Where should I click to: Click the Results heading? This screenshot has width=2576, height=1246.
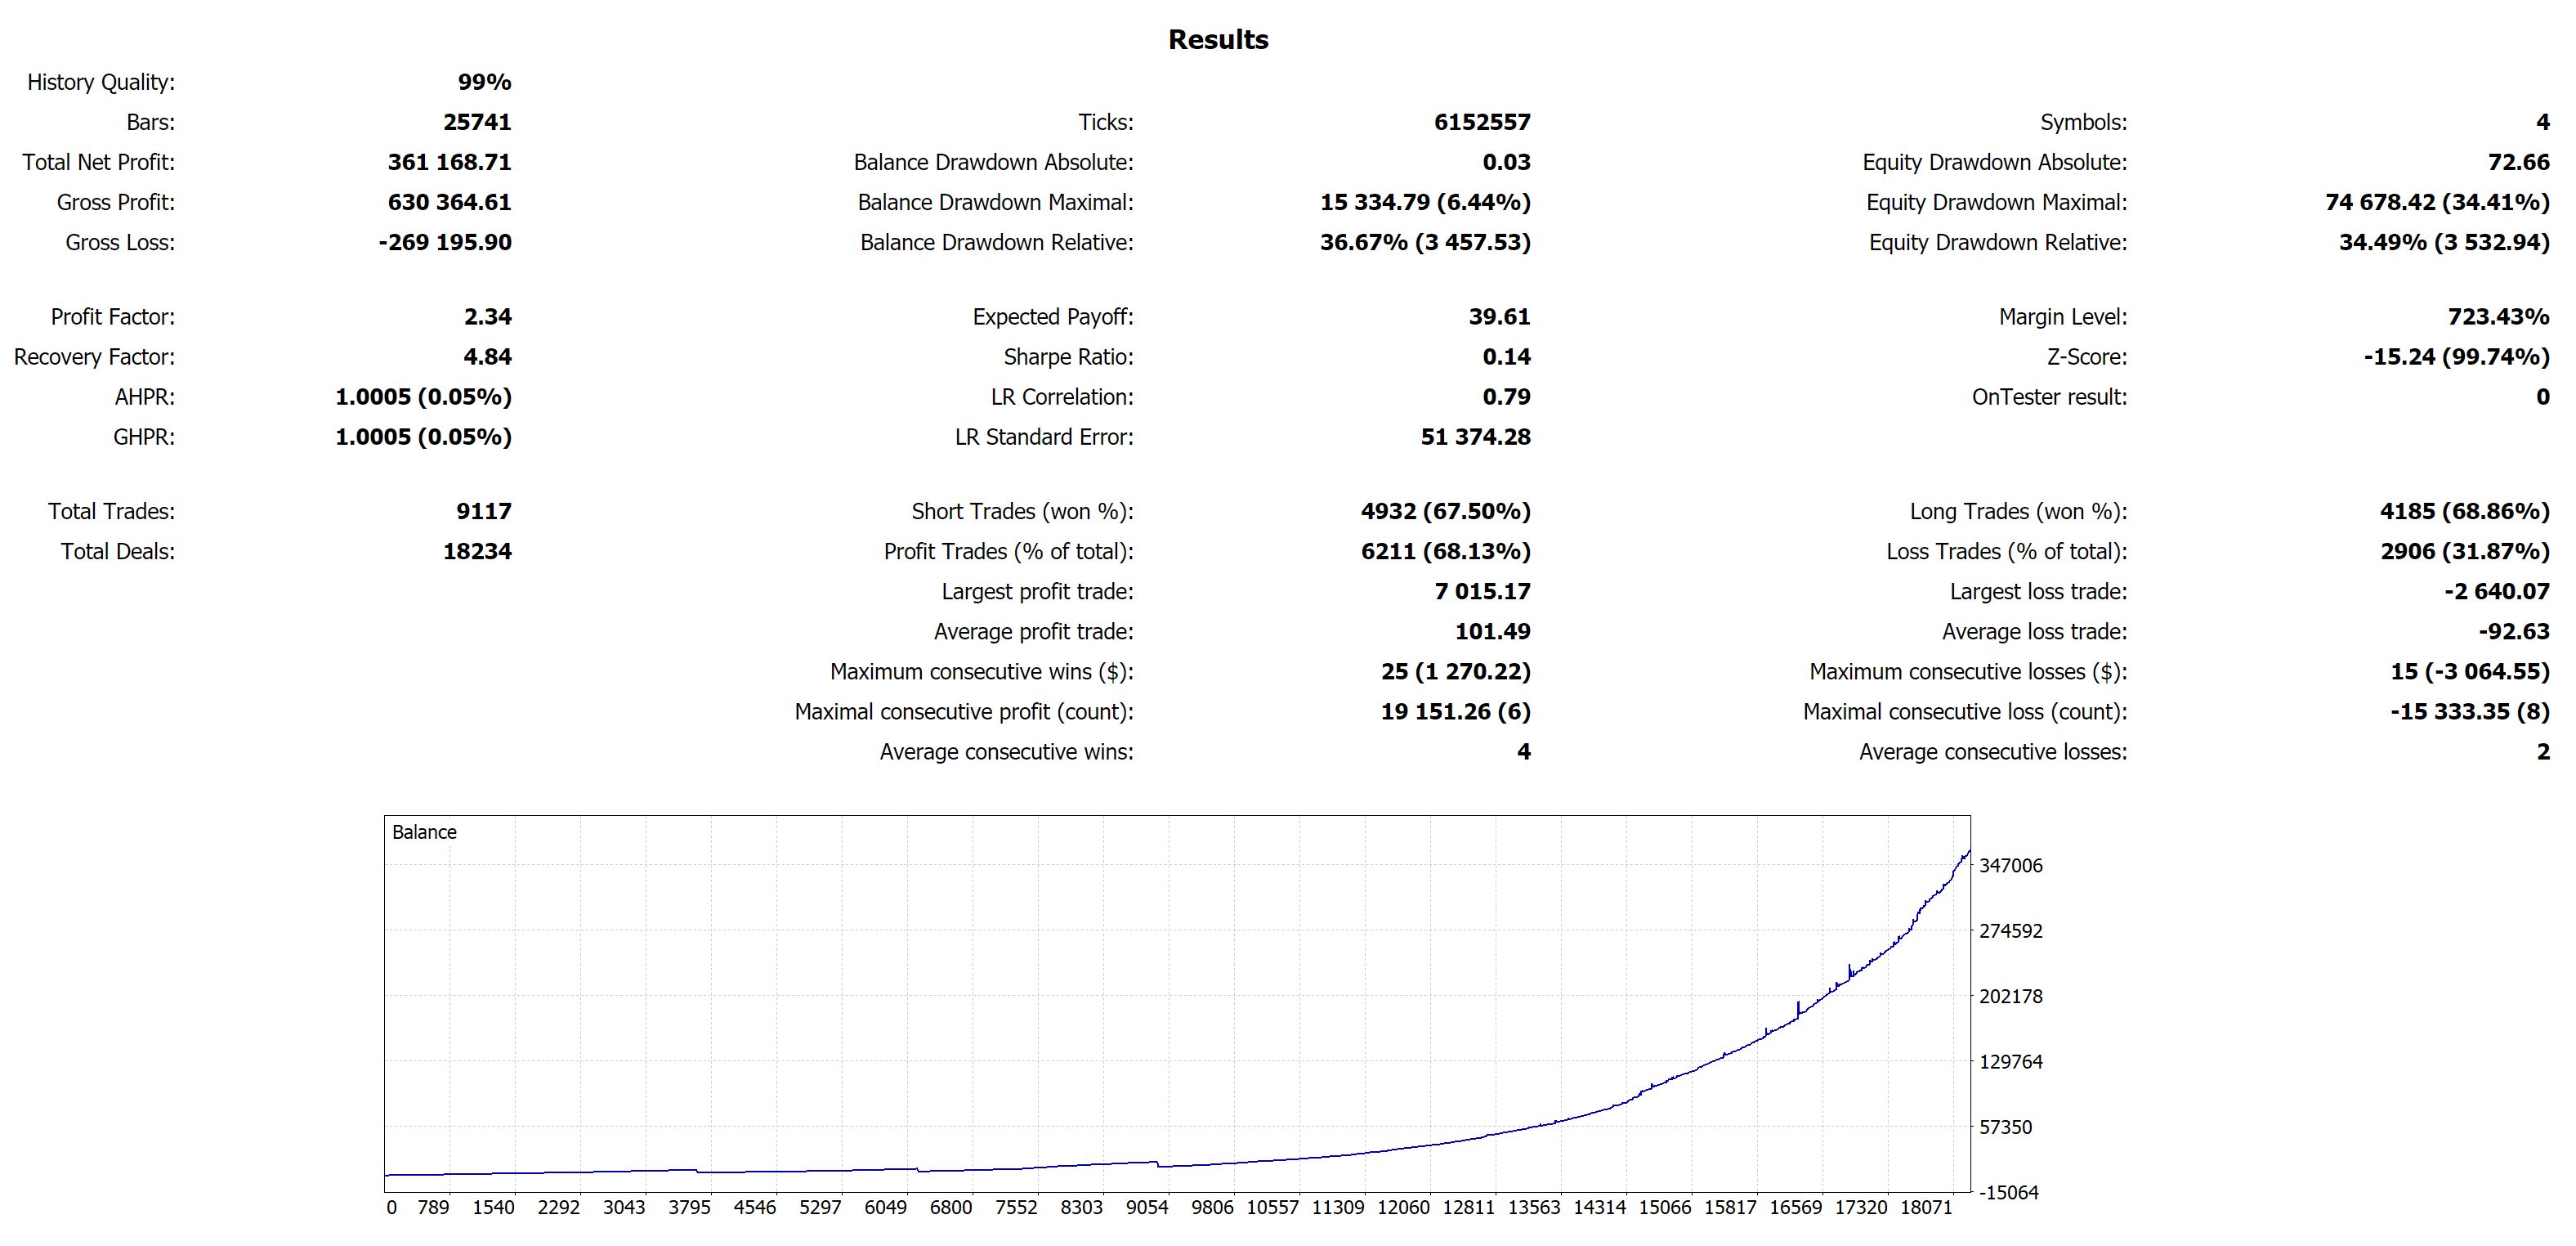pos(1217,39)
